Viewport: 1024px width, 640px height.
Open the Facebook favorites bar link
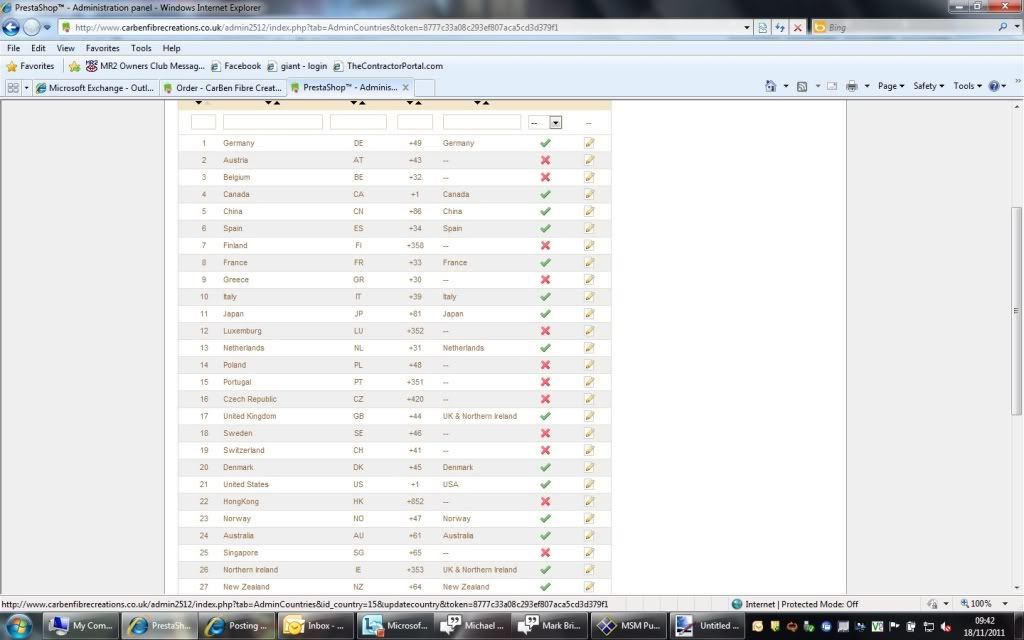point(235,66)
